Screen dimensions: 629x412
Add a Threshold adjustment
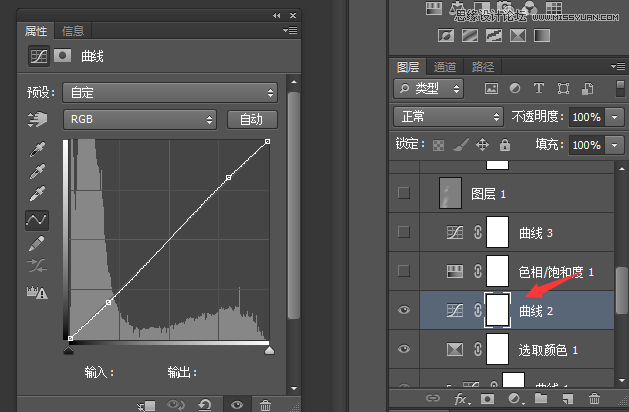[x=494, y=35]
